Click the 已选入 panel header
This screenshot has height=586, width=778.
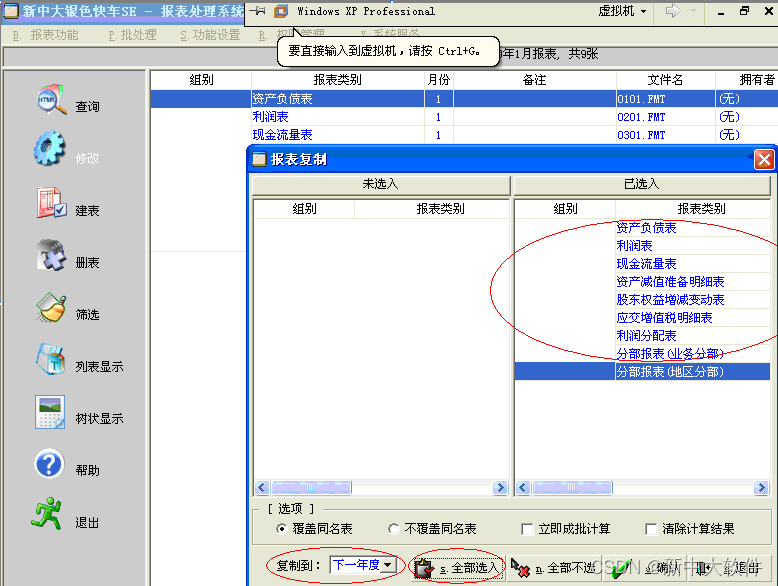click(642, 185)
